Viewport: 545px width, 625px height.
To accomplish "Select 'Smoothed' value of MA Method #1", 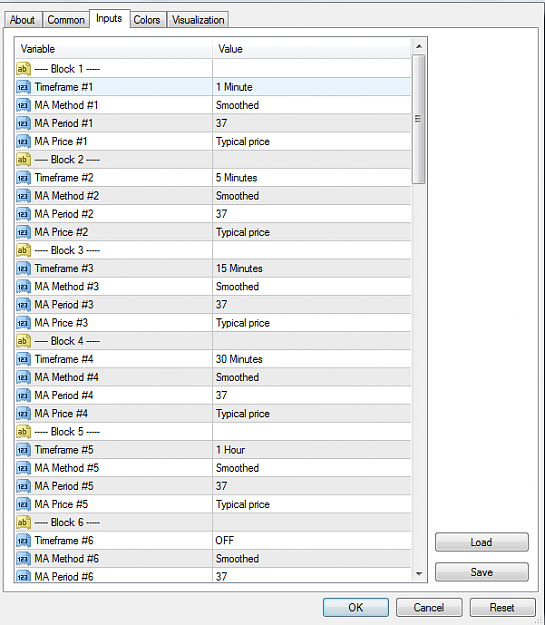I will pos(238,105).
